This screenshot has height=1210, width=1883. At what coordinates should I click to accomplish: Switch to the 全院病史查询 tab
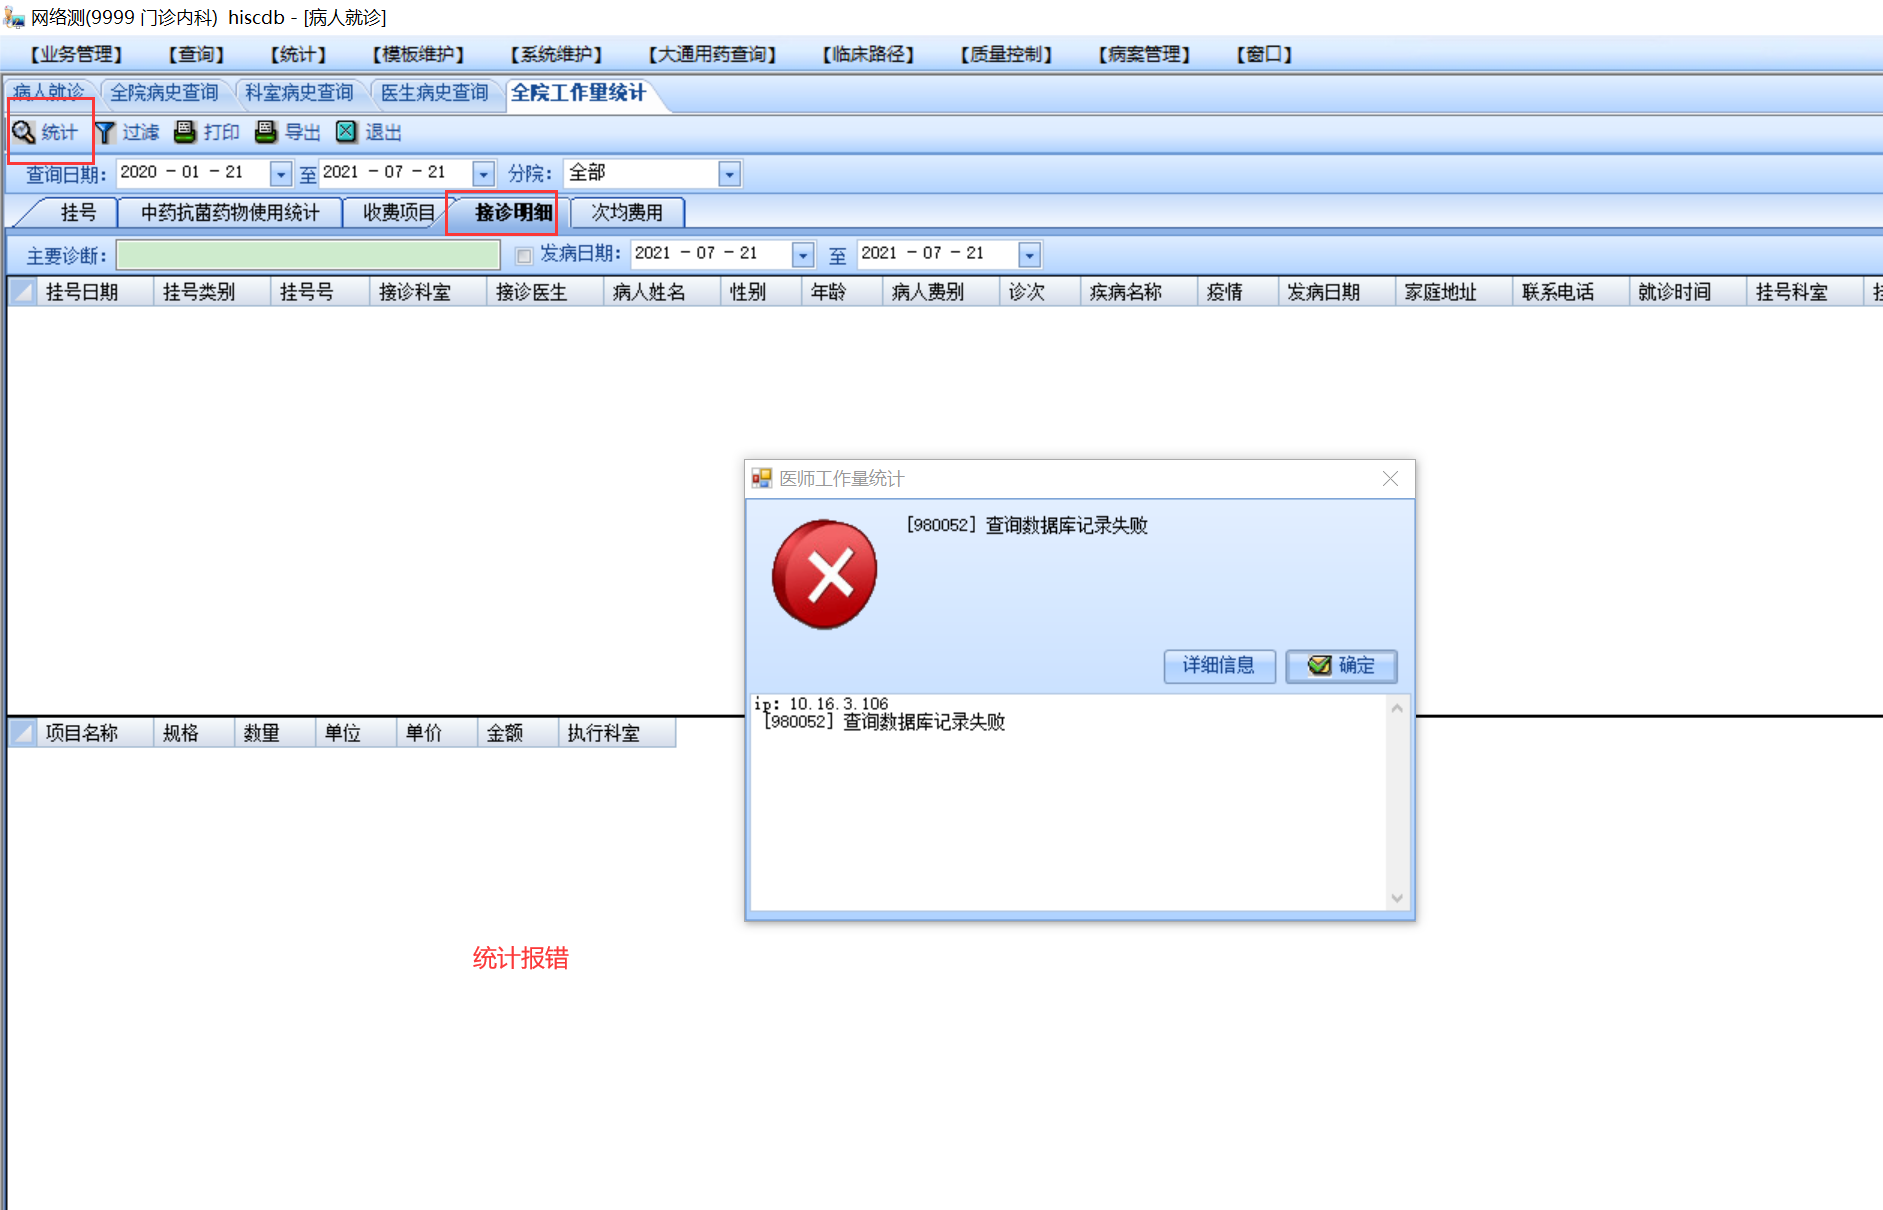[x=165, y=93]
